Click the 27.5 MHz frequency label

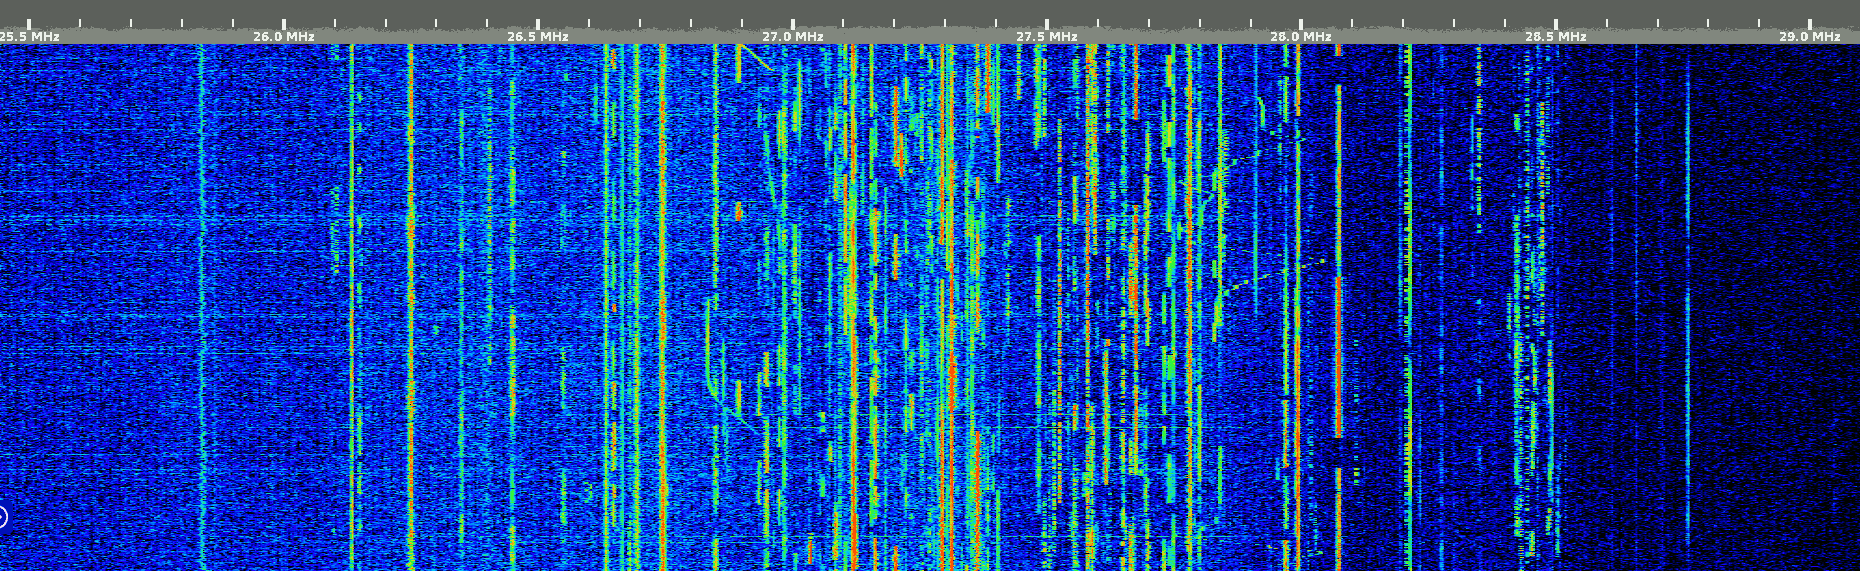point(1047,36)
